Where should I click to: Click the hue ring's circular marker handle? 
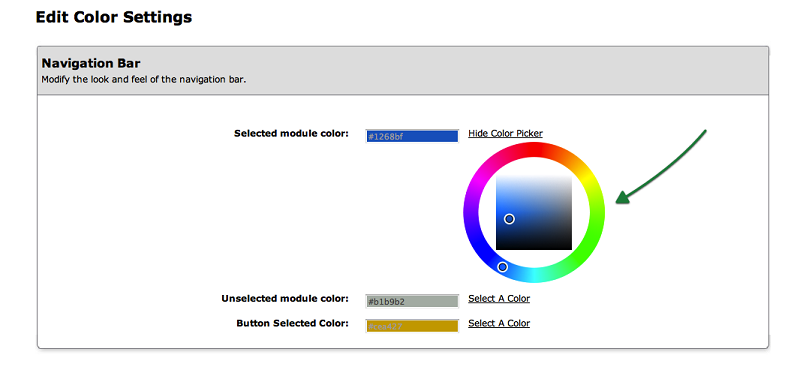503,267
